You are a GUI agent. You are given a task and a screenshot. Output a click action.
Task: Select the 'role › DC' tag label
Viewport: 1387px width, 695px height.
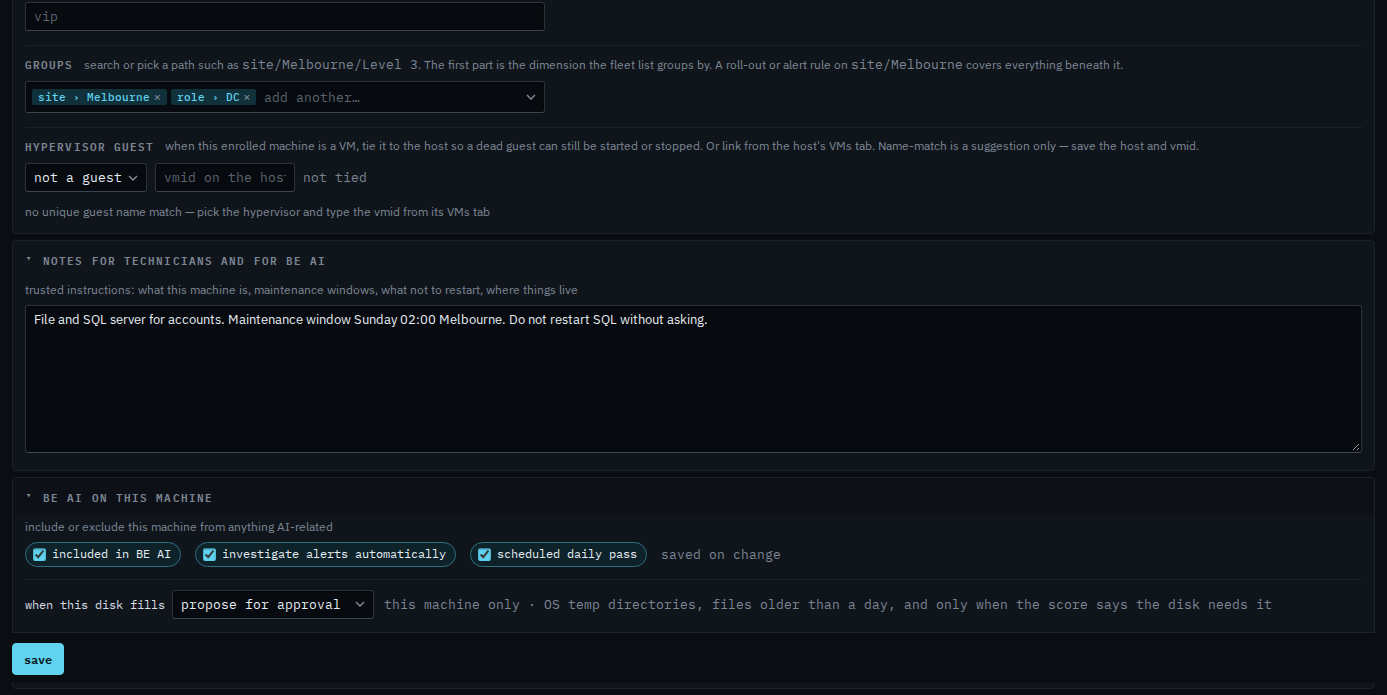point(208,98)
